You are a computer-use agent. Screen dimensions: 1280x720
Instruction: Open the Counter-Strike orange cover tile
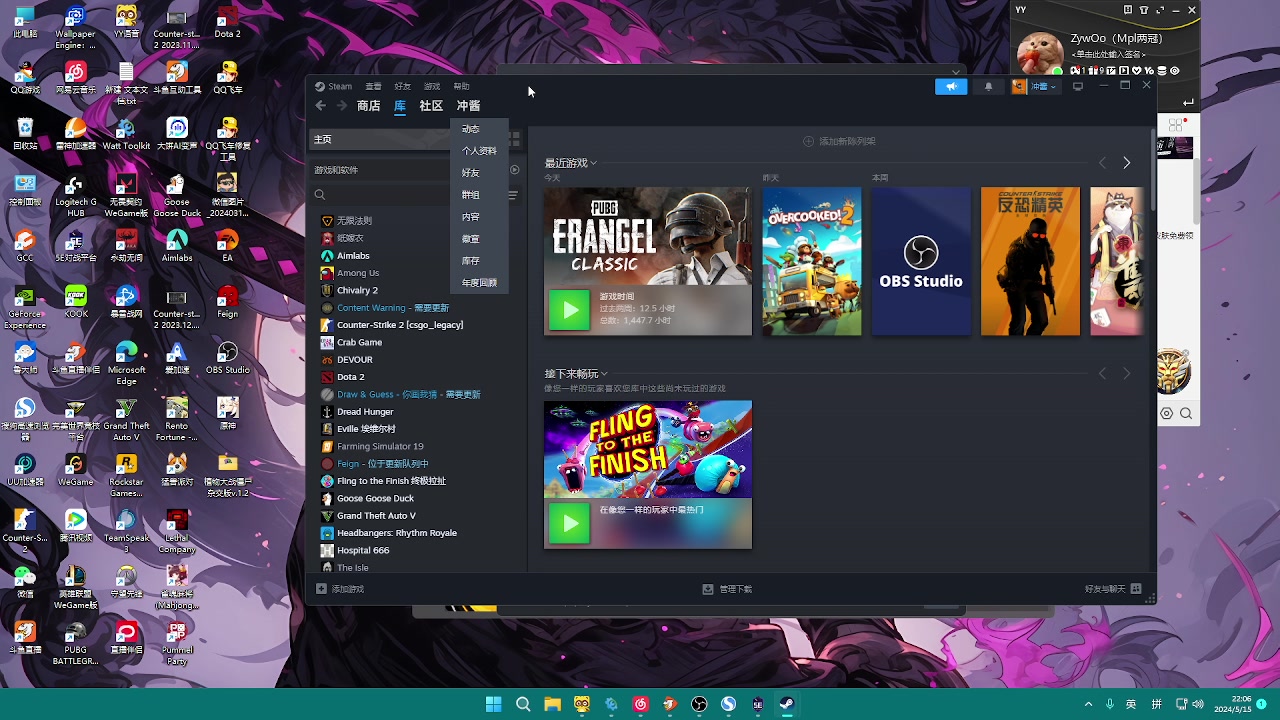coord(1030,261)
